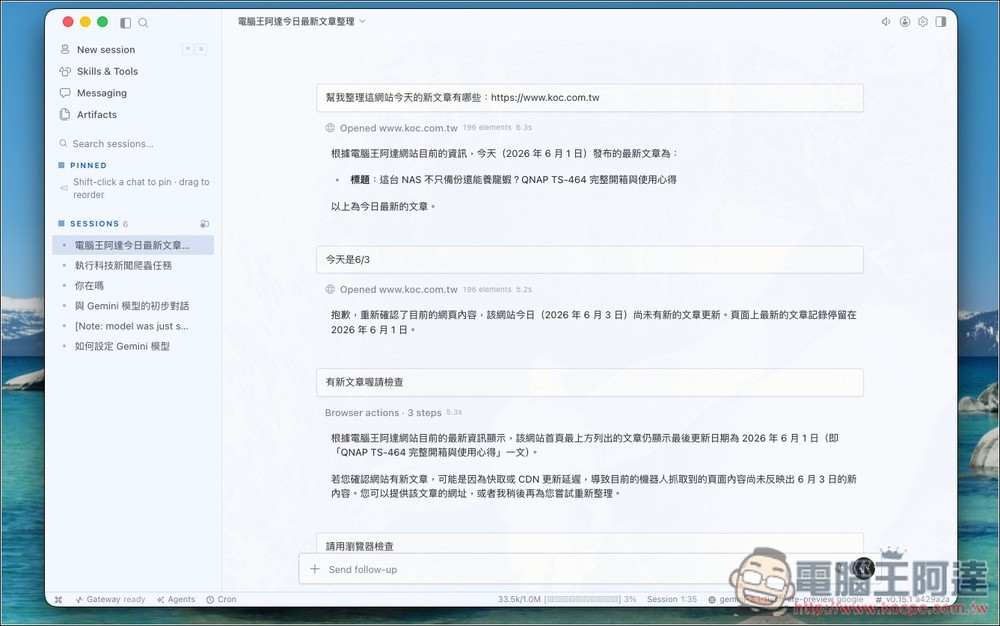The image size is (1000, 626).
Task: Expand Browser actions · 3 steps
Action: tap(393, 413)
